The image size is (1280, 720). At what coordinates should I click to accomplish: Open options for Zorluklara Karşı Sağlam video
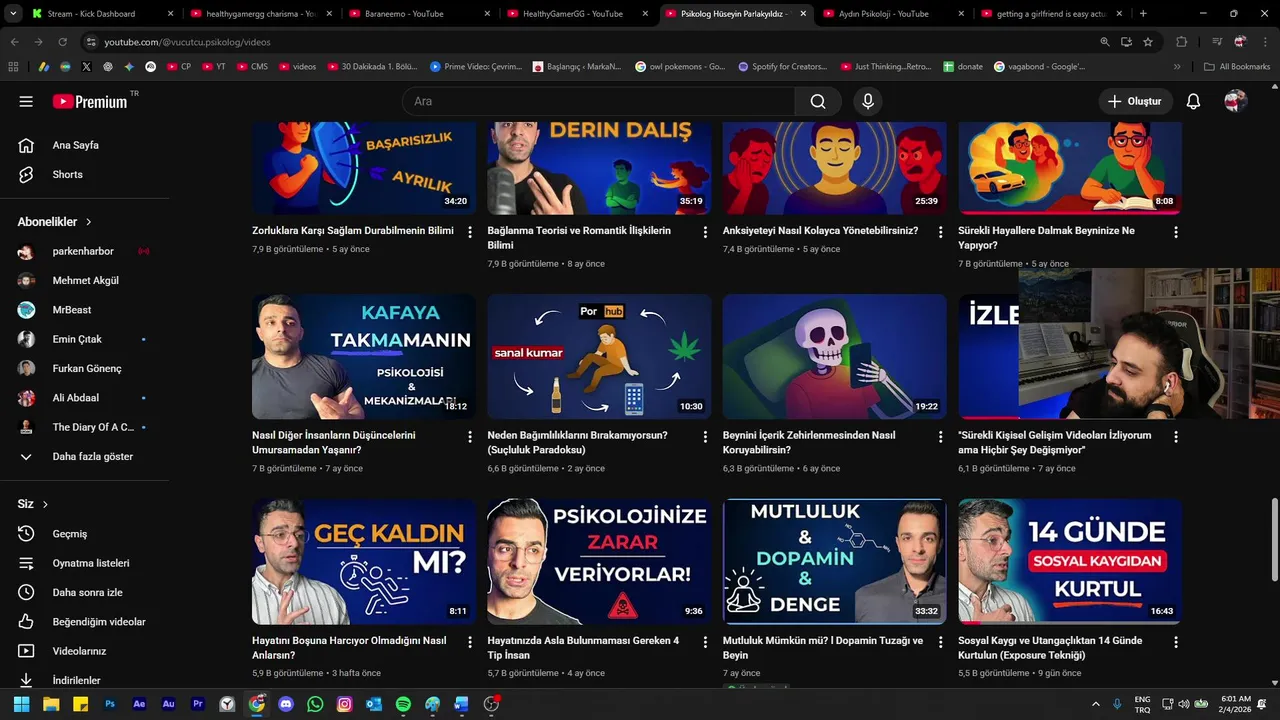pyautogui.click(x=470, y=232)
